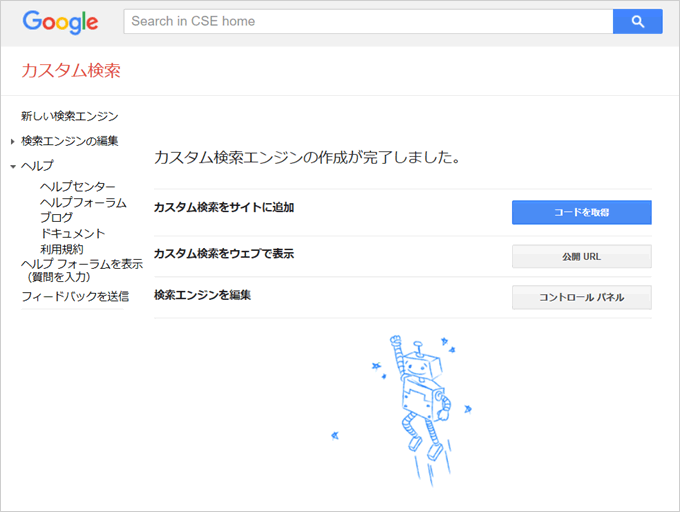This screenshot has height=512, width=680.
Task: Click the 公開 URL button
Action: pyautogui.click(x=582, y=257)
